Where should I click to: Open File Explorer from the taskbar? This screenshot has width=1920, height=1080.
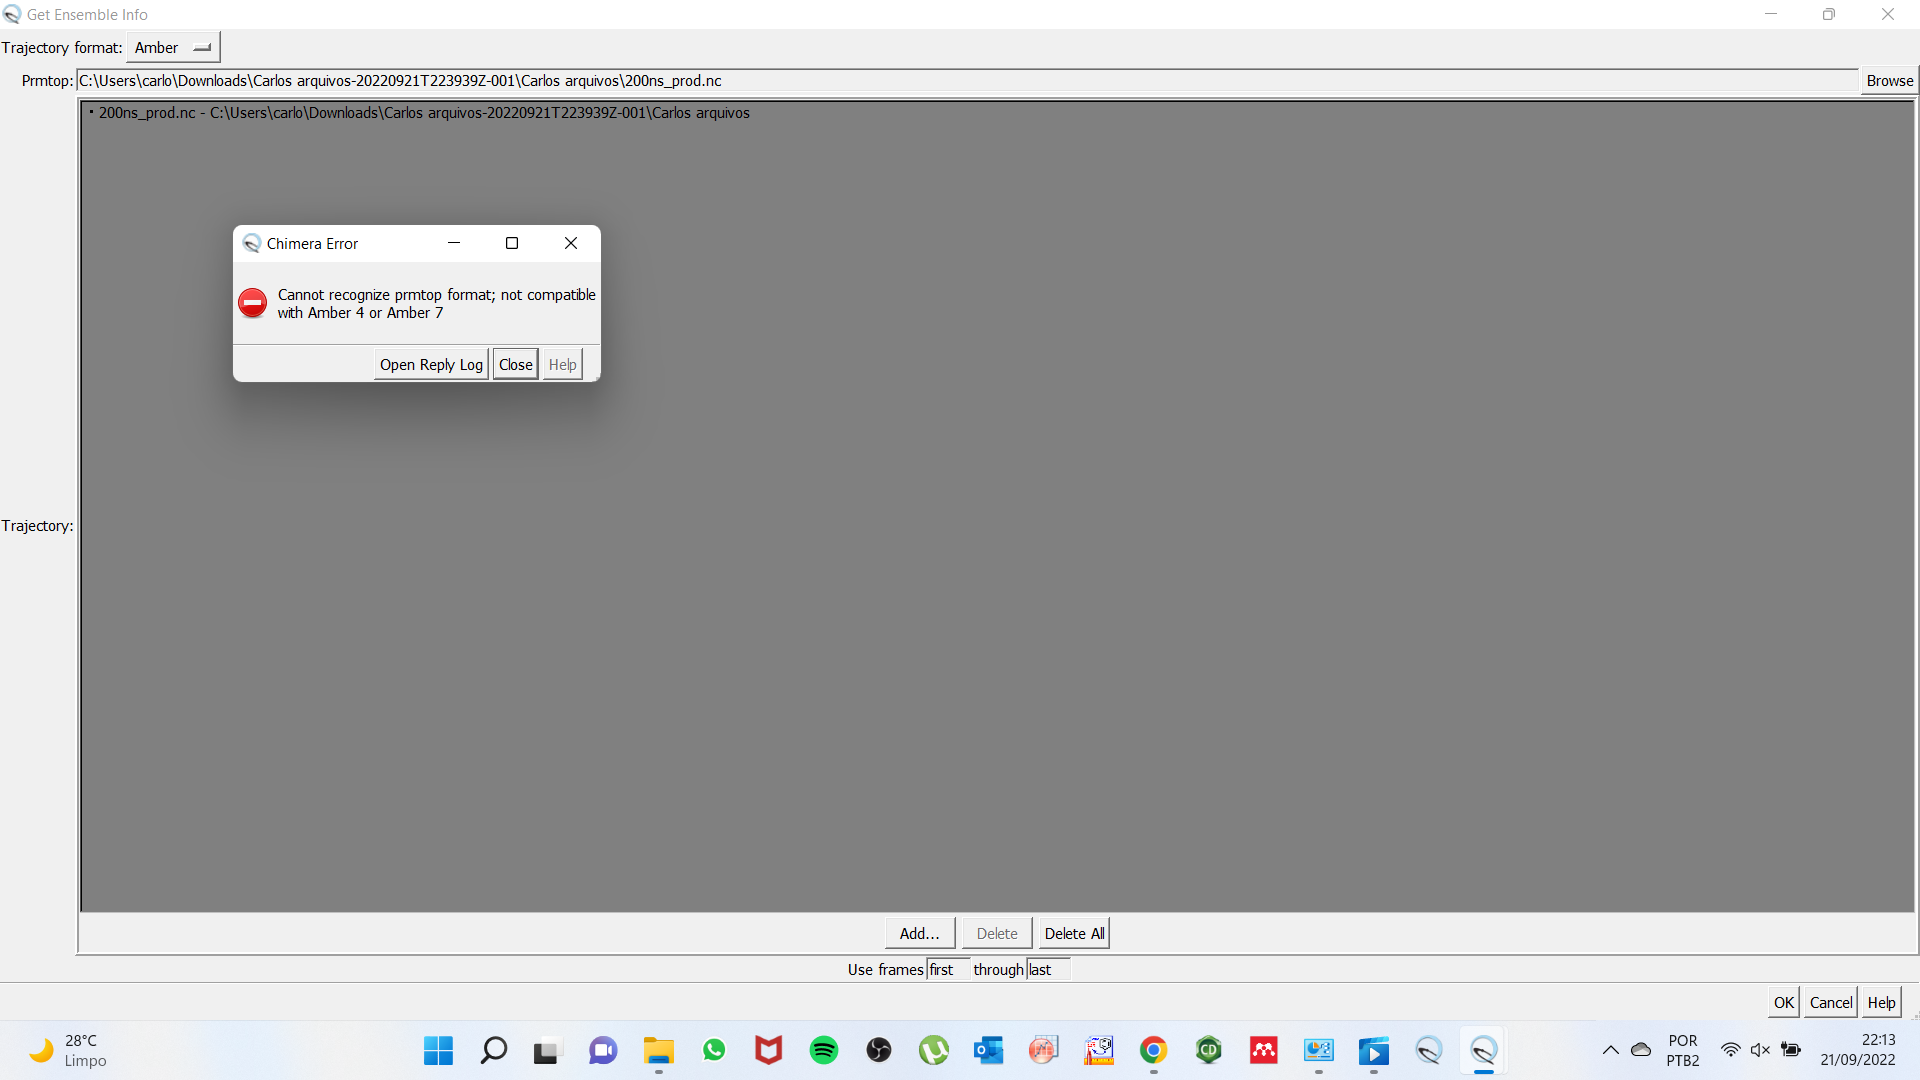pos(658,1051)
